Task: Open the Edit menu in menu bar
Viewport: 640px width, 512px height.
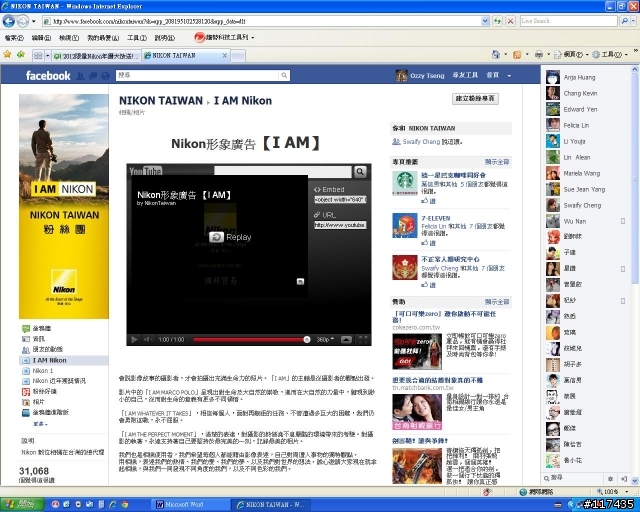Action: pos(41,38)
